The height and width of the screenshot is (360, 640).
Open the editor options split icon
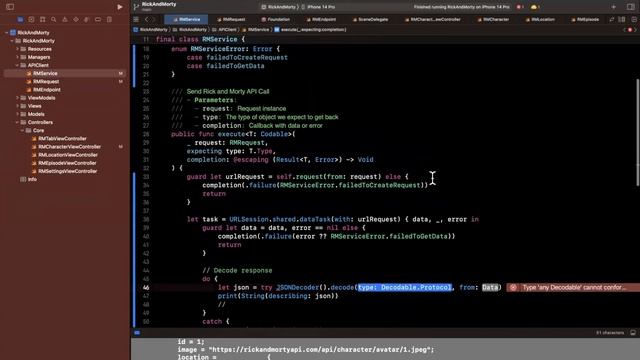622,19
